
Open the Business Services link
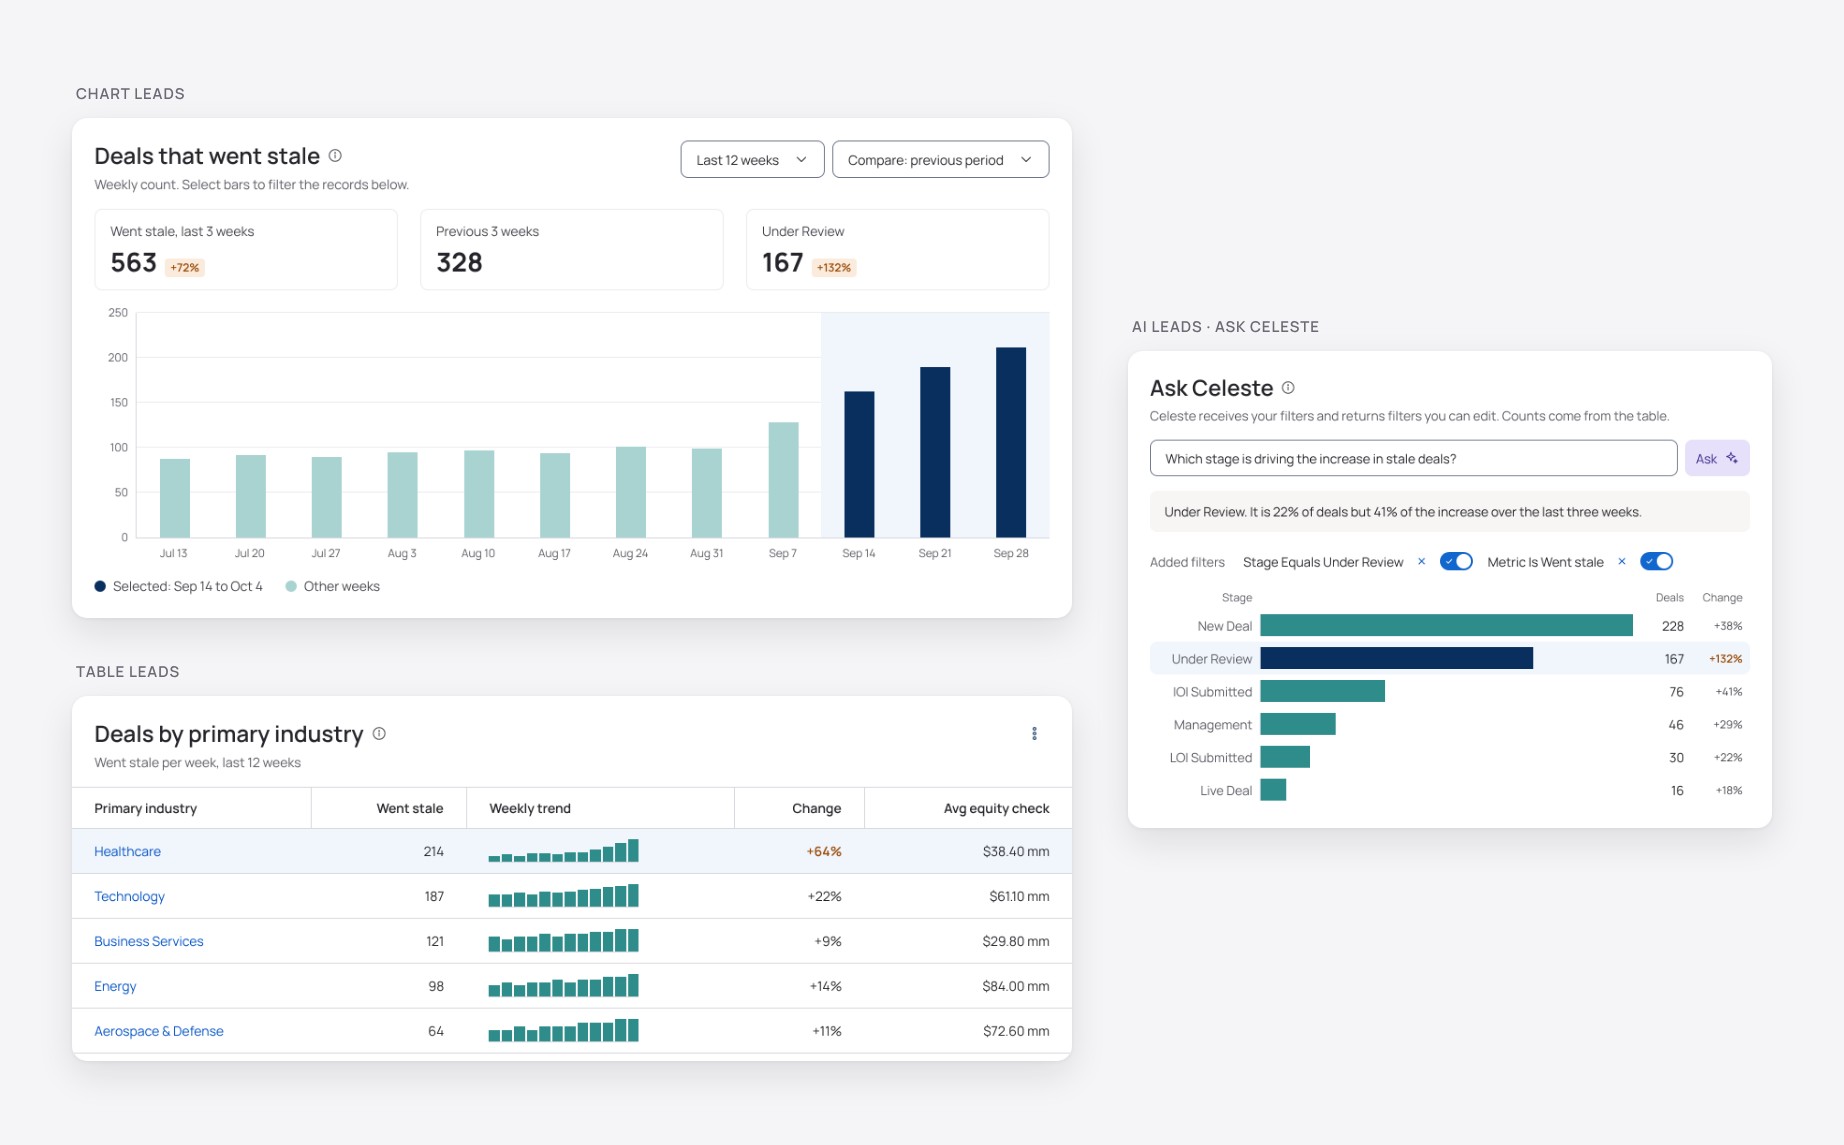pos(148,942)
